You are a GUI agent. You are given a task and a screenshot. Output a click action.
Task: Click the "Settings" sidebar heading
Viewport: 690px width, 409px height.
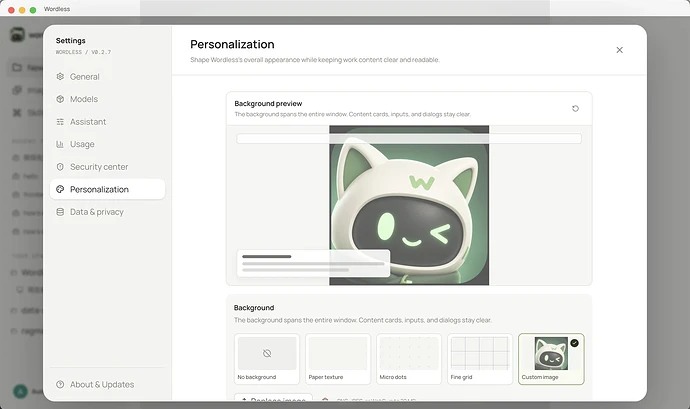(70, 41)
